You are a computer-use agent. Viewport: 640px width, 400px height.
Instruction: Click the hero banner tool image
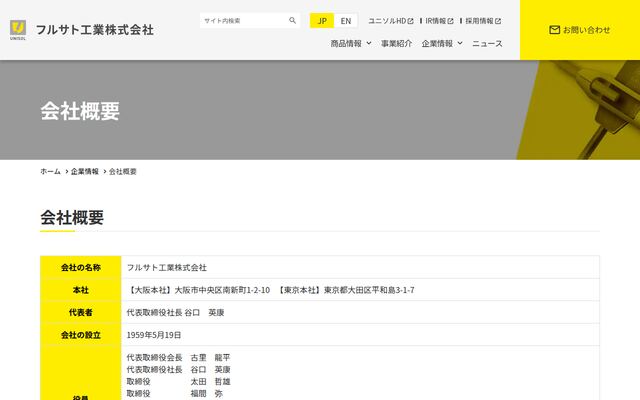[579, 110]
